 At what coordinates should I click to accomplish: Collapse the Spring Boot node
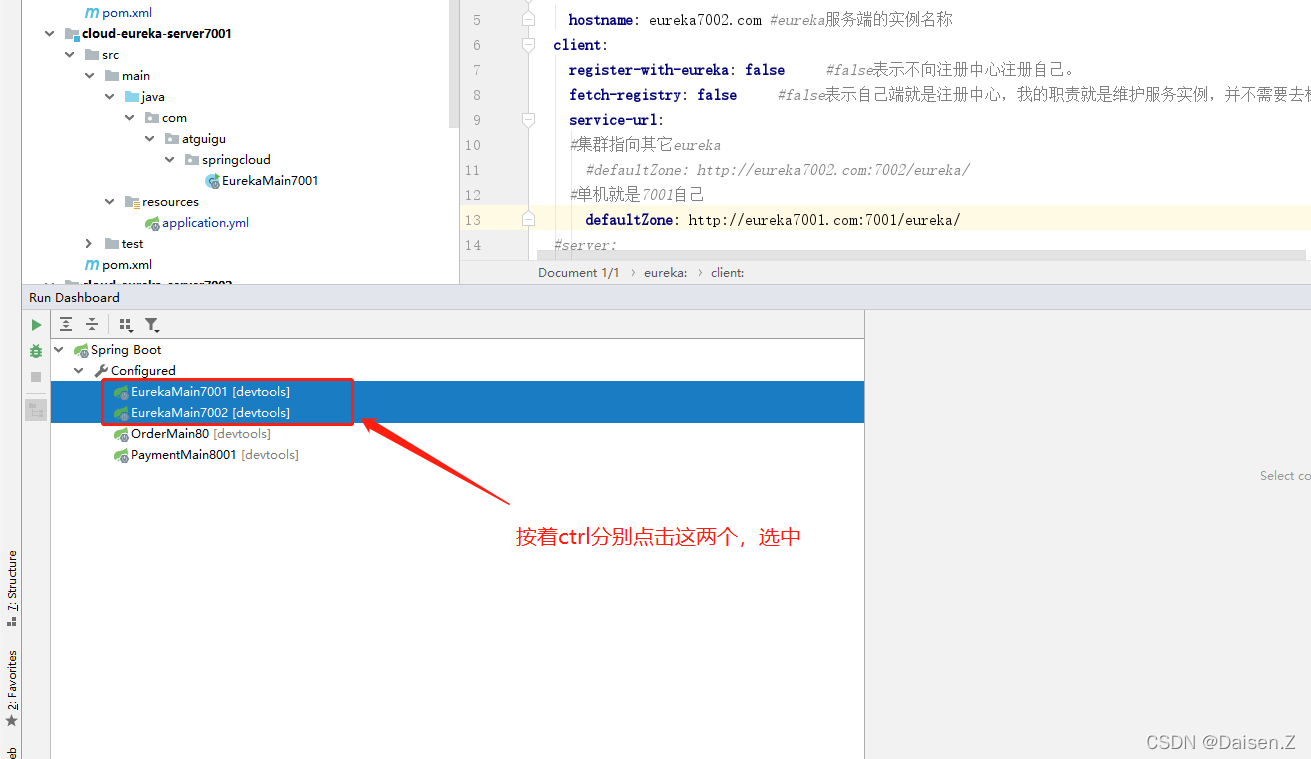pyautogui.click(x=59, y=350)
